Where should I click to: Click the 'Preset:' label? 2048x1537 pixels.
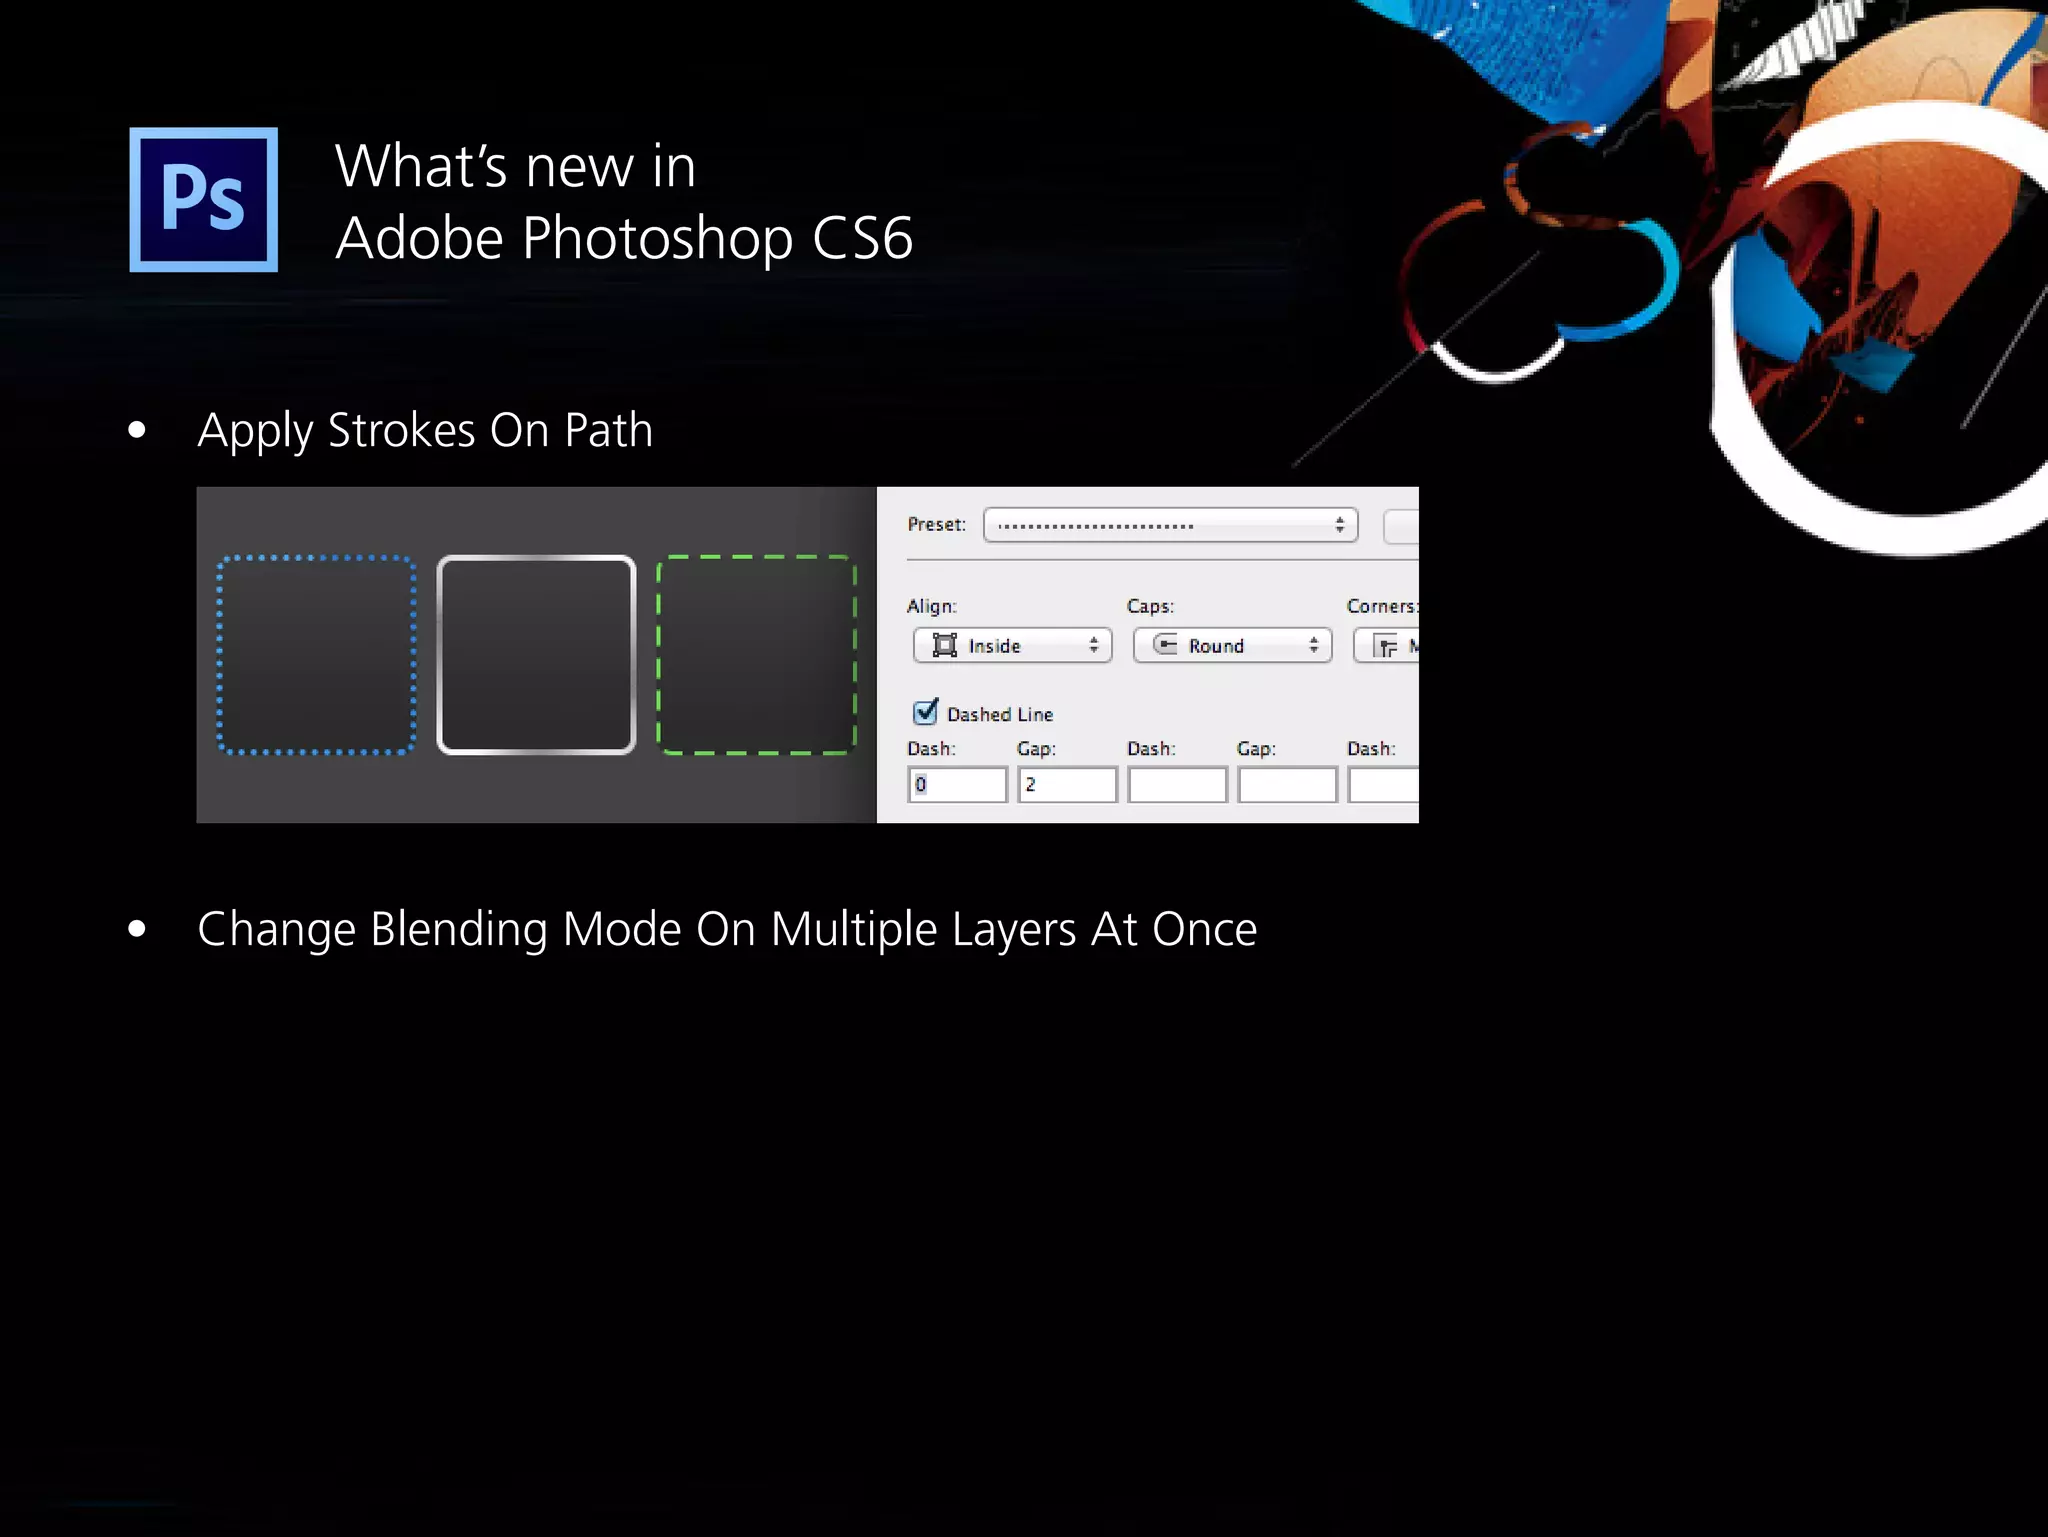coord(937,524)
